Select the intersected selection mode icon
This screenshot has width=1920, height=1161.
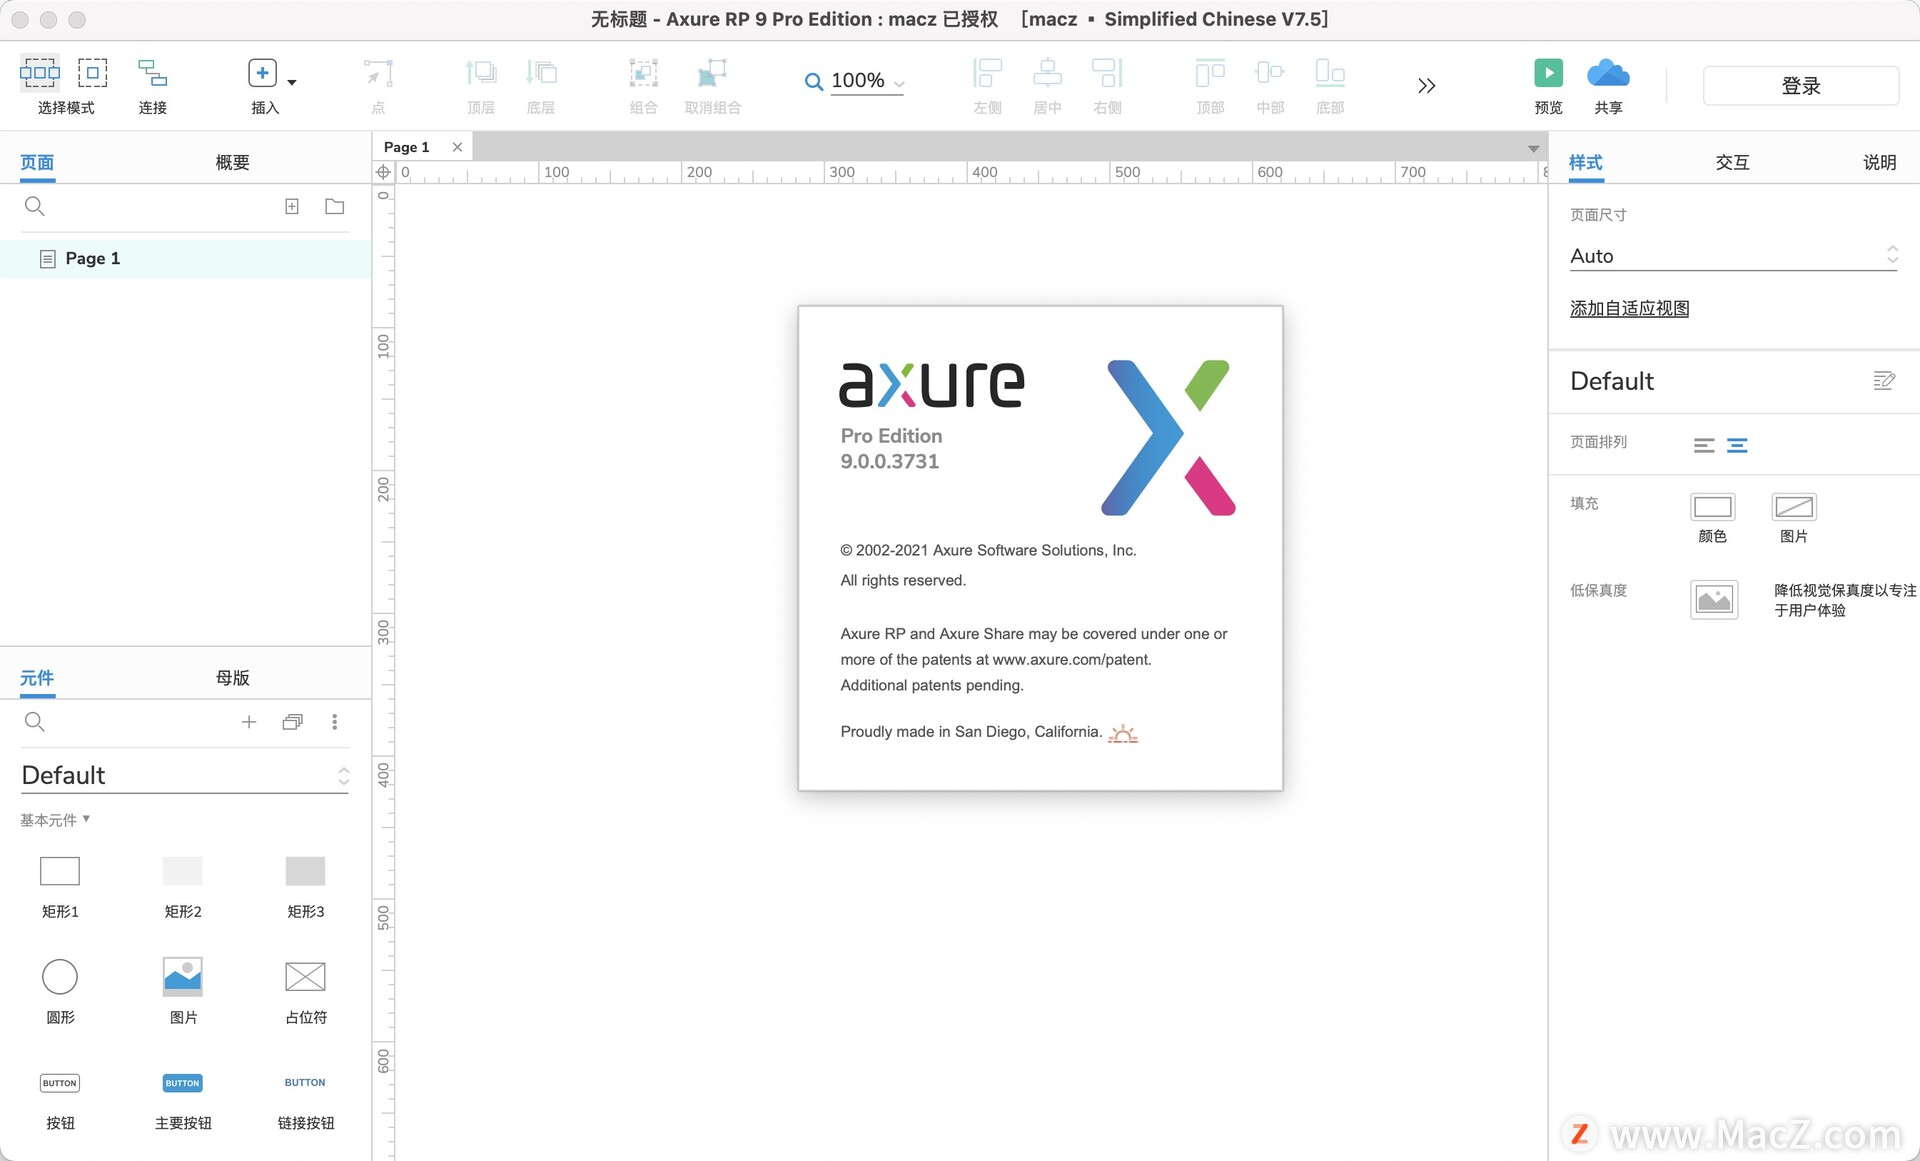(x=40, y=72)
